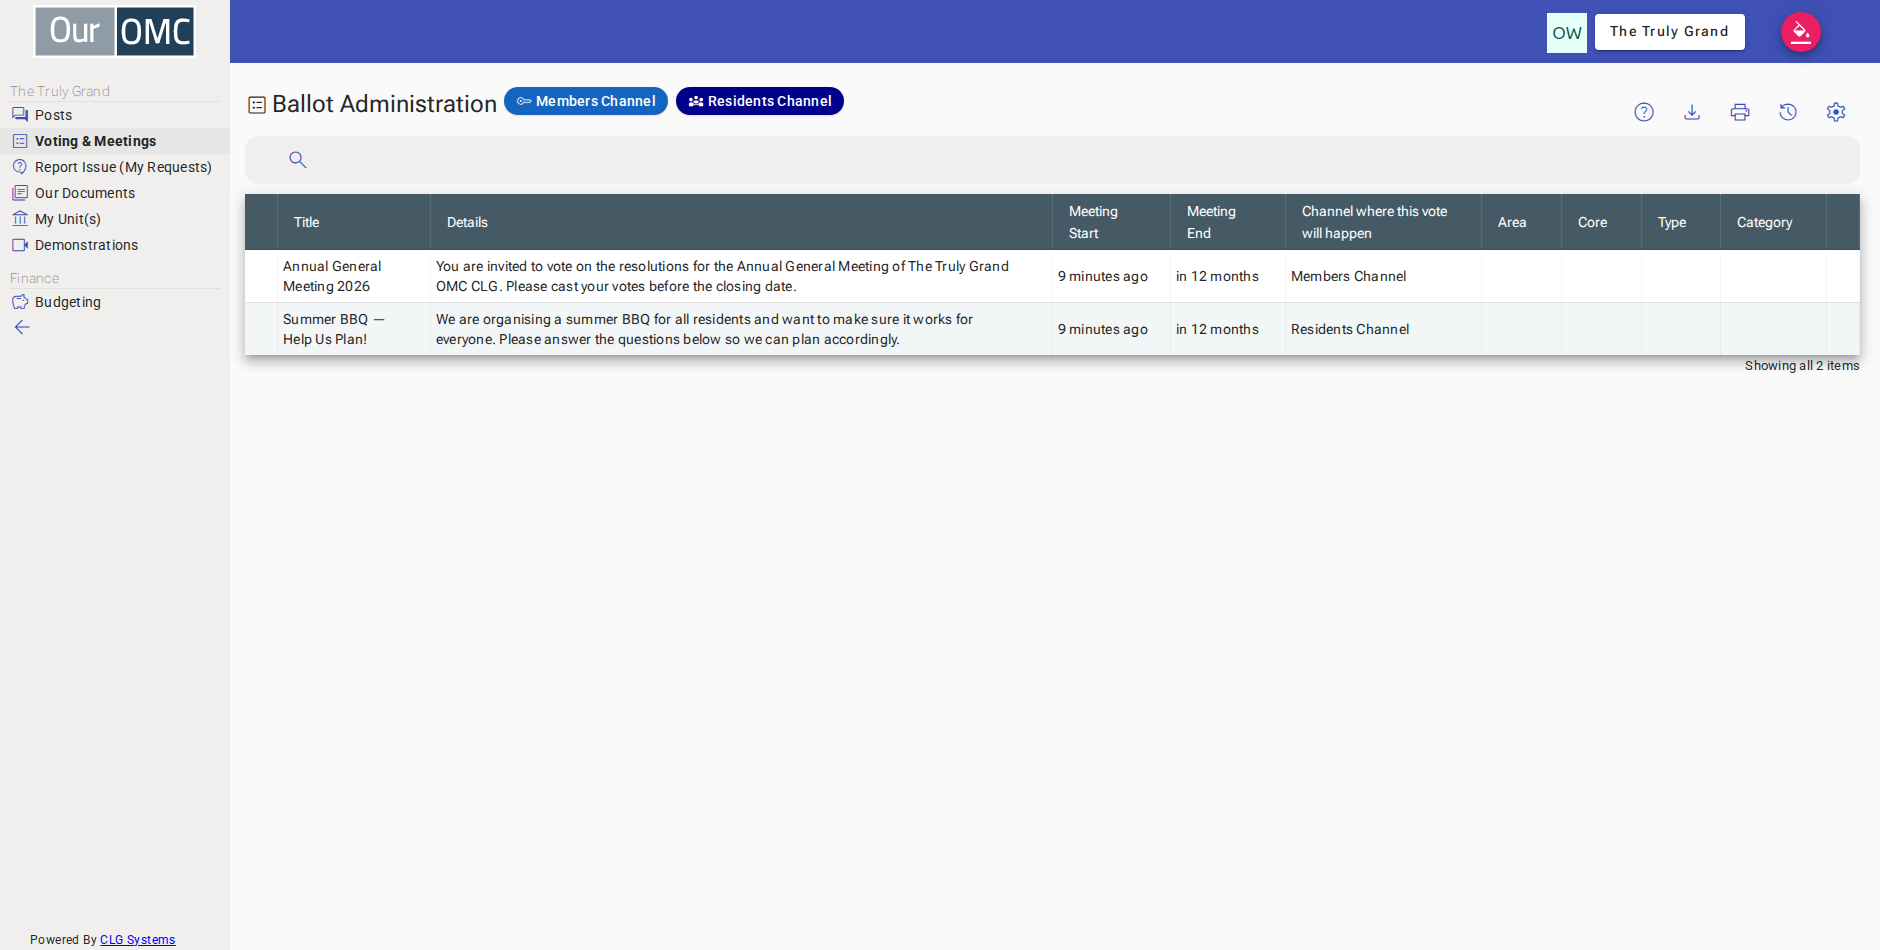Image resolution: width=1880 pixels, height=950 pixels.
Task: Open Summer BBQ — Help Us Plan! row
Action: (x=1052, y=329)
